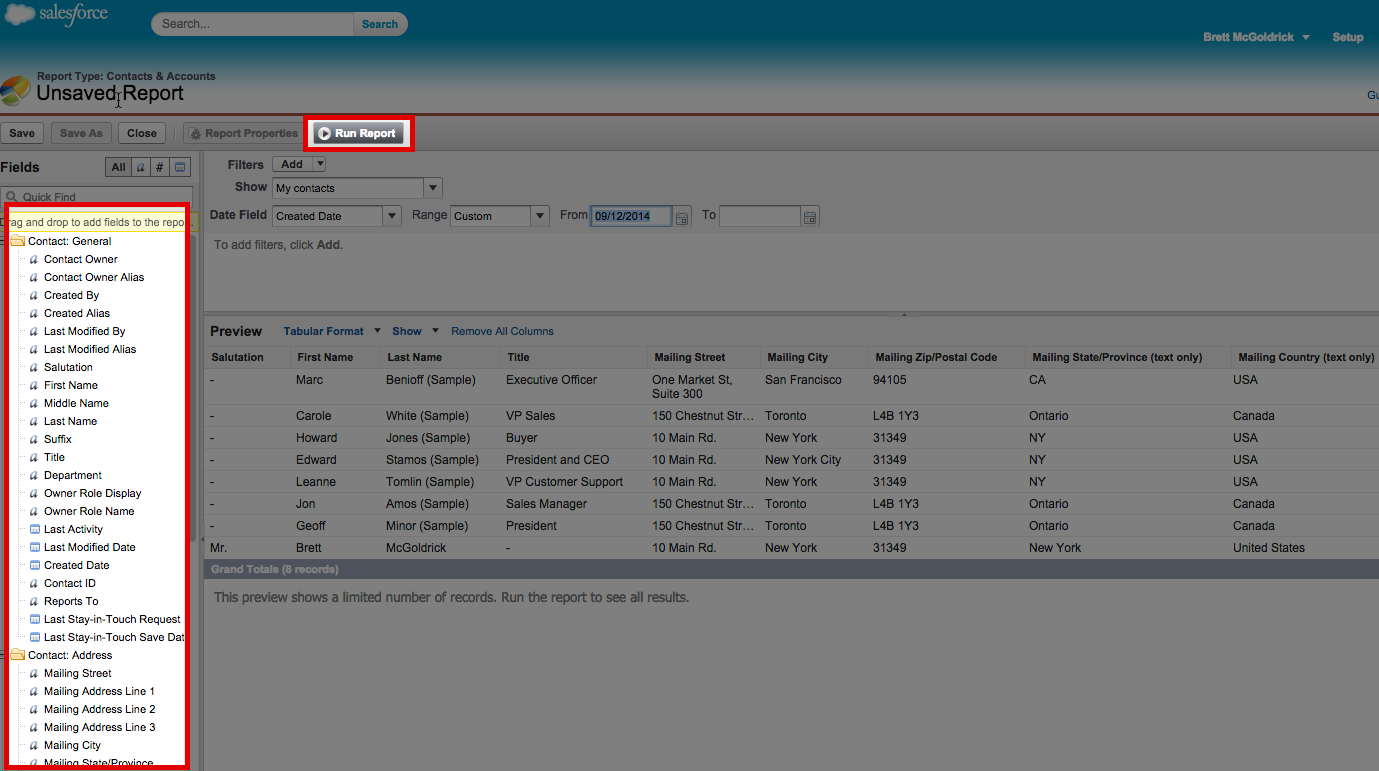Open the From date calendar picker
This screenshot has width=1379, height=771.
click(682, 216)
